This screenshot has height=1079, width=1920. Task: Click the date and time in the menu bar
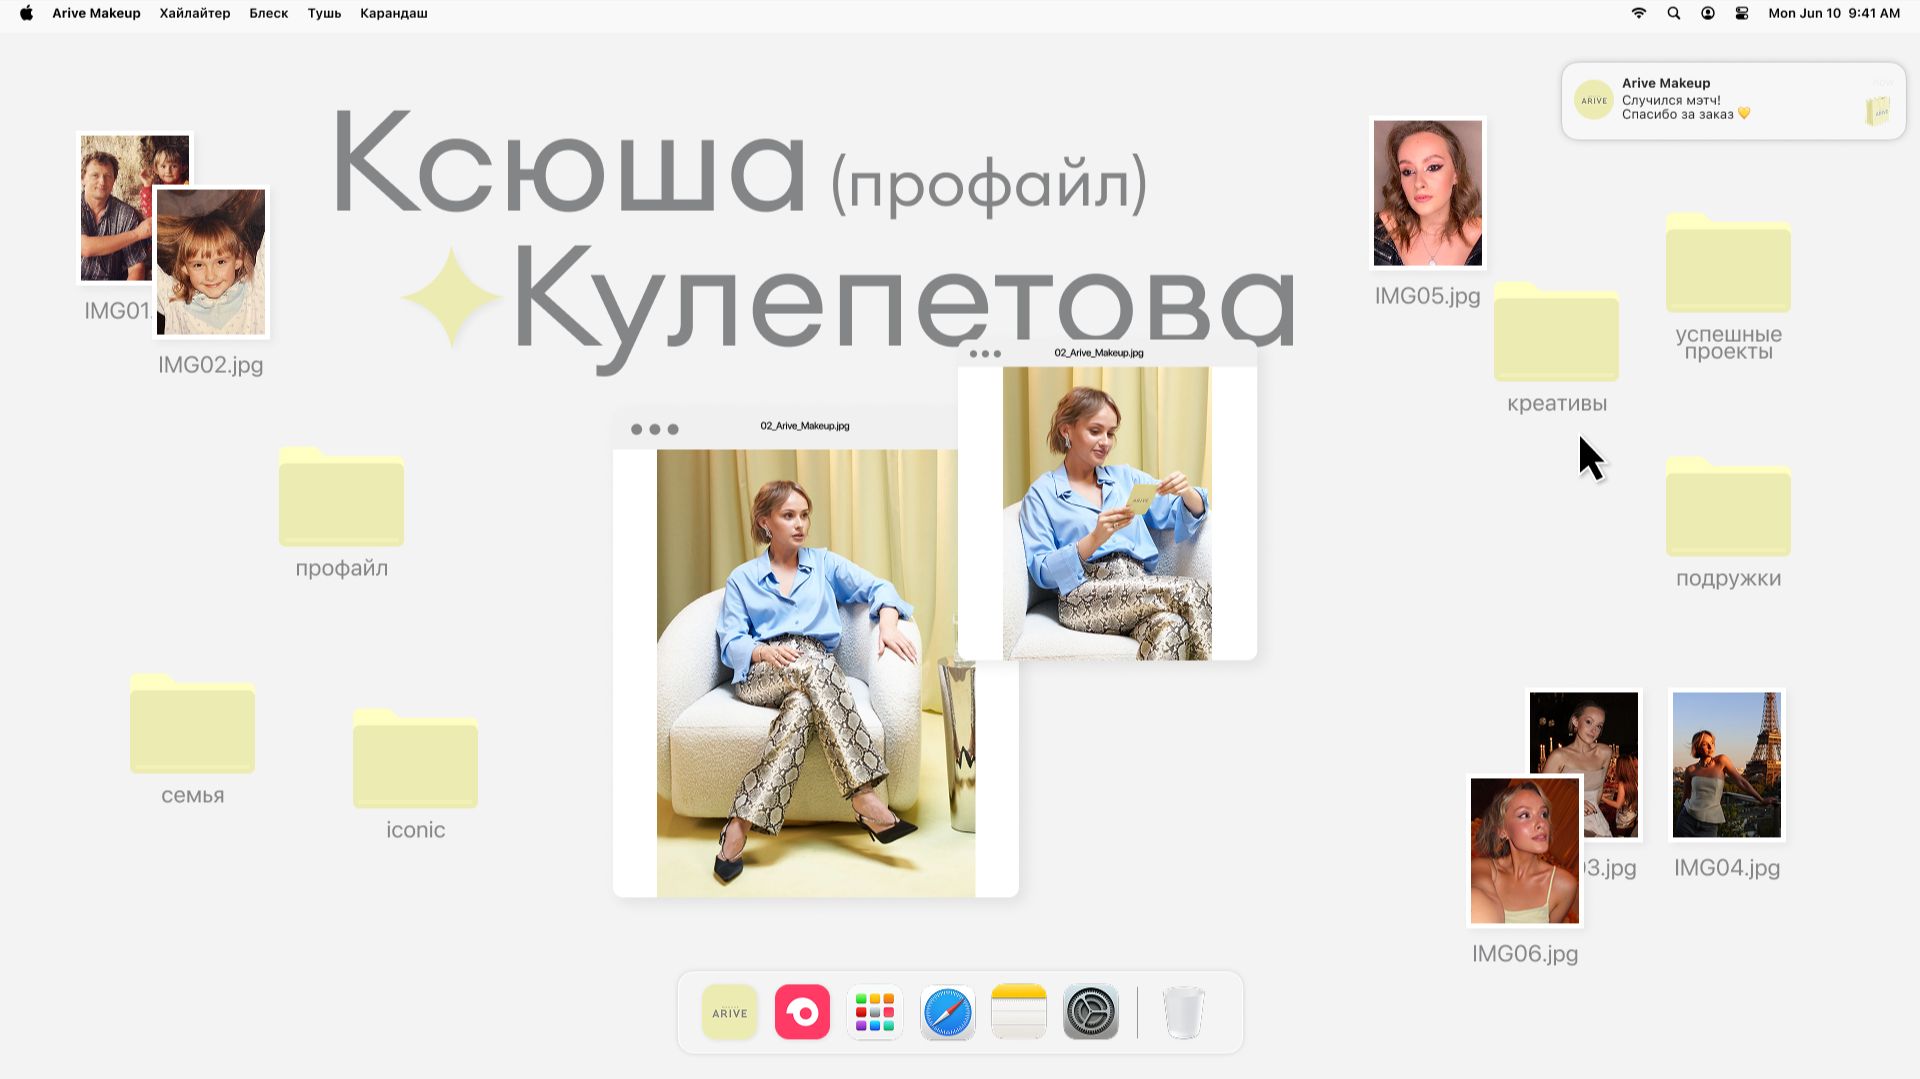(x=1834, y=13)
